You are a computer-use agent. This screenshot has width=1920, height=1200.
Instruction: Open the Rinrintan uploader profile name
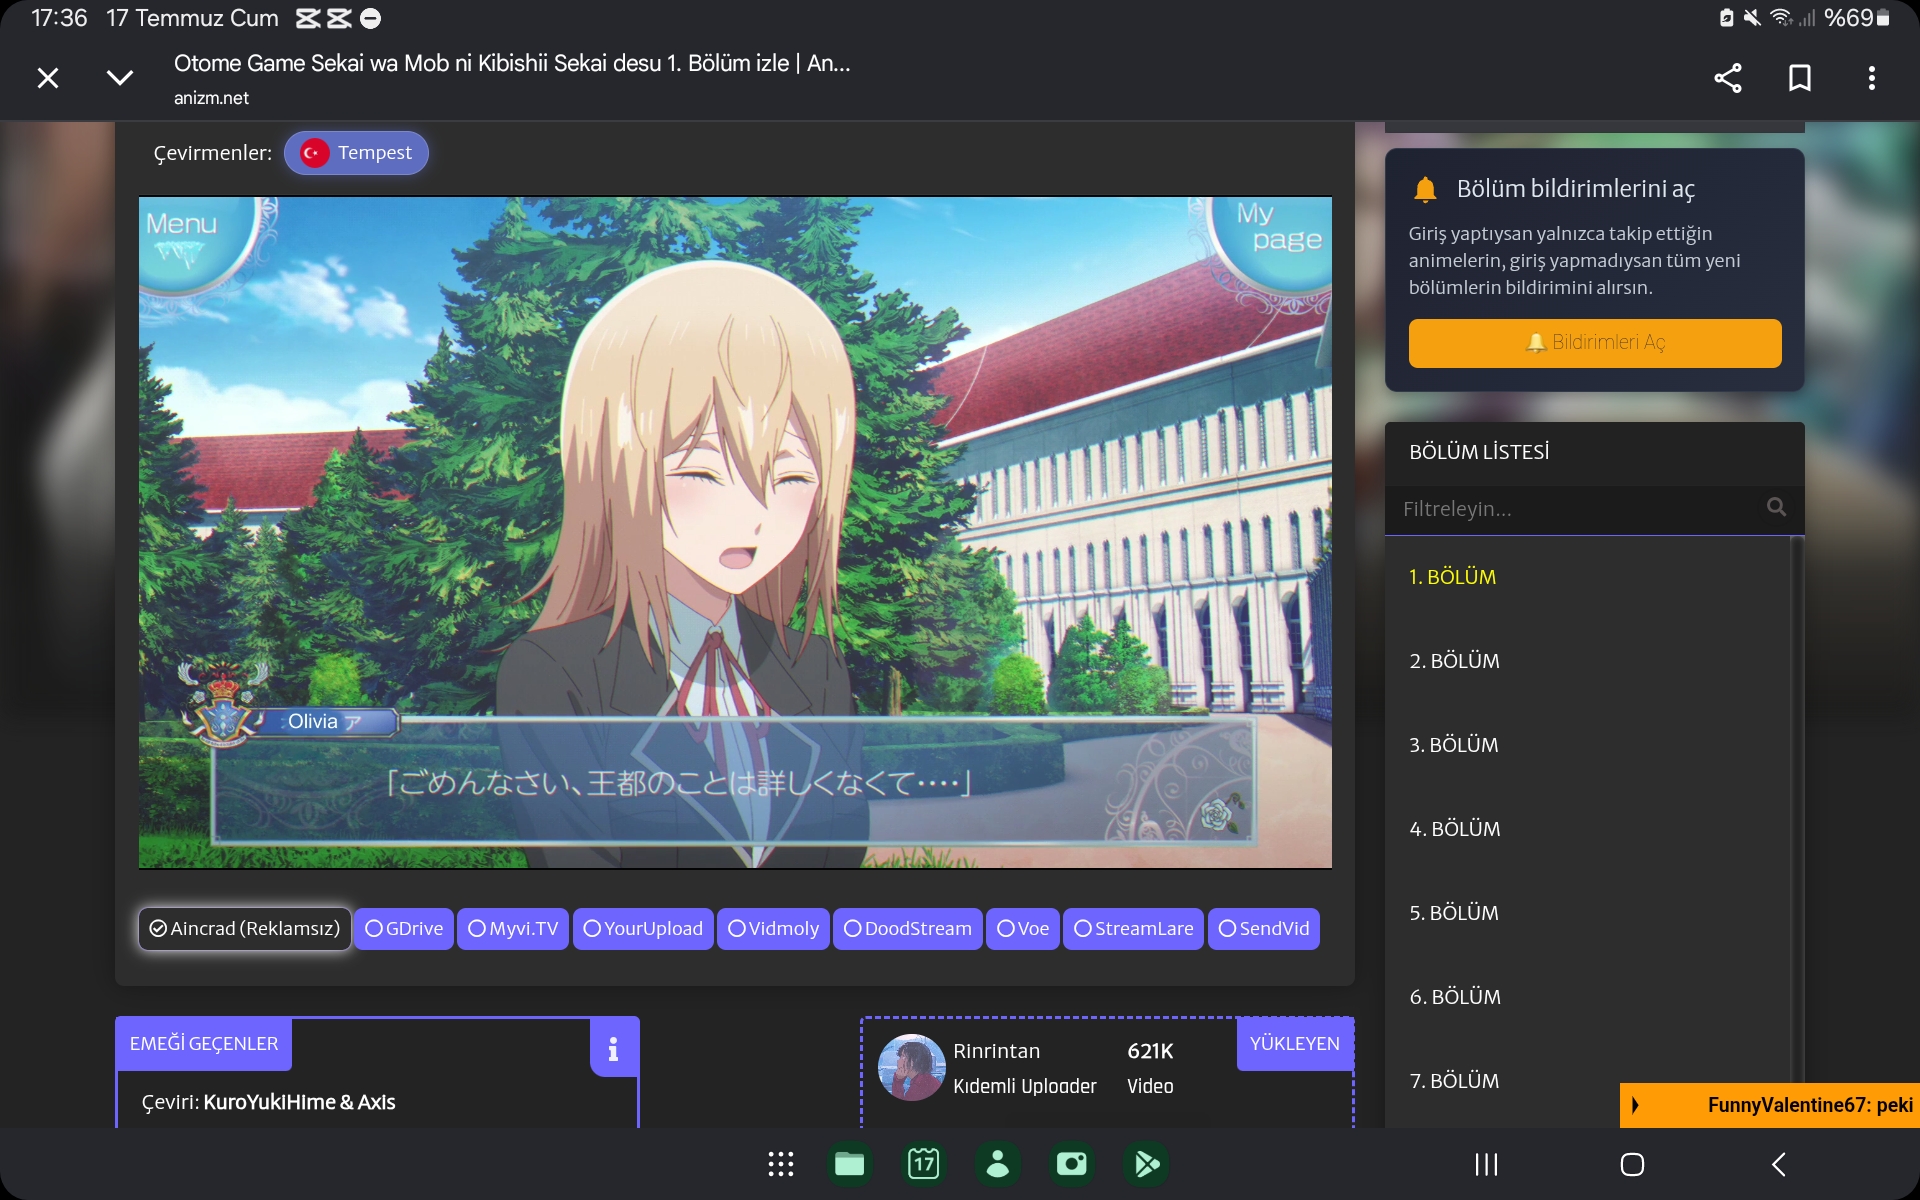pos(996,1051)
